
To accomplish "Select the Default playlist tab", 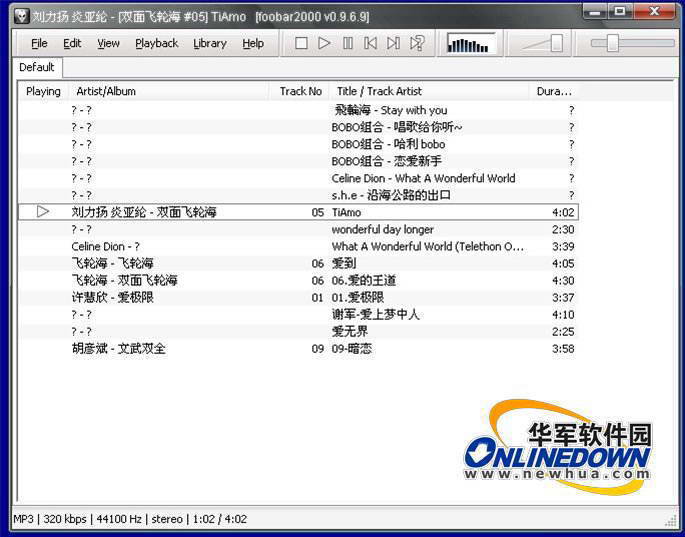I will [x=37, y=67].
